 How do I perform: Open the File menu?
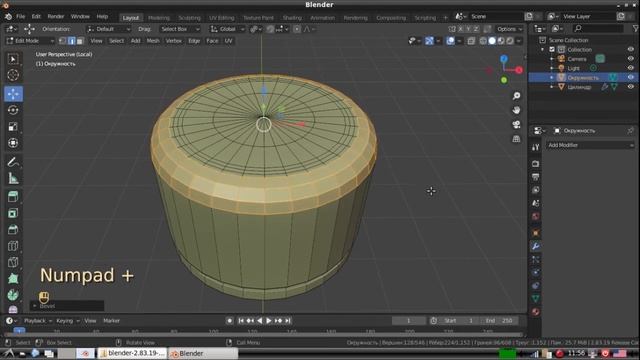pyautogui.click(x=20, y=17)
